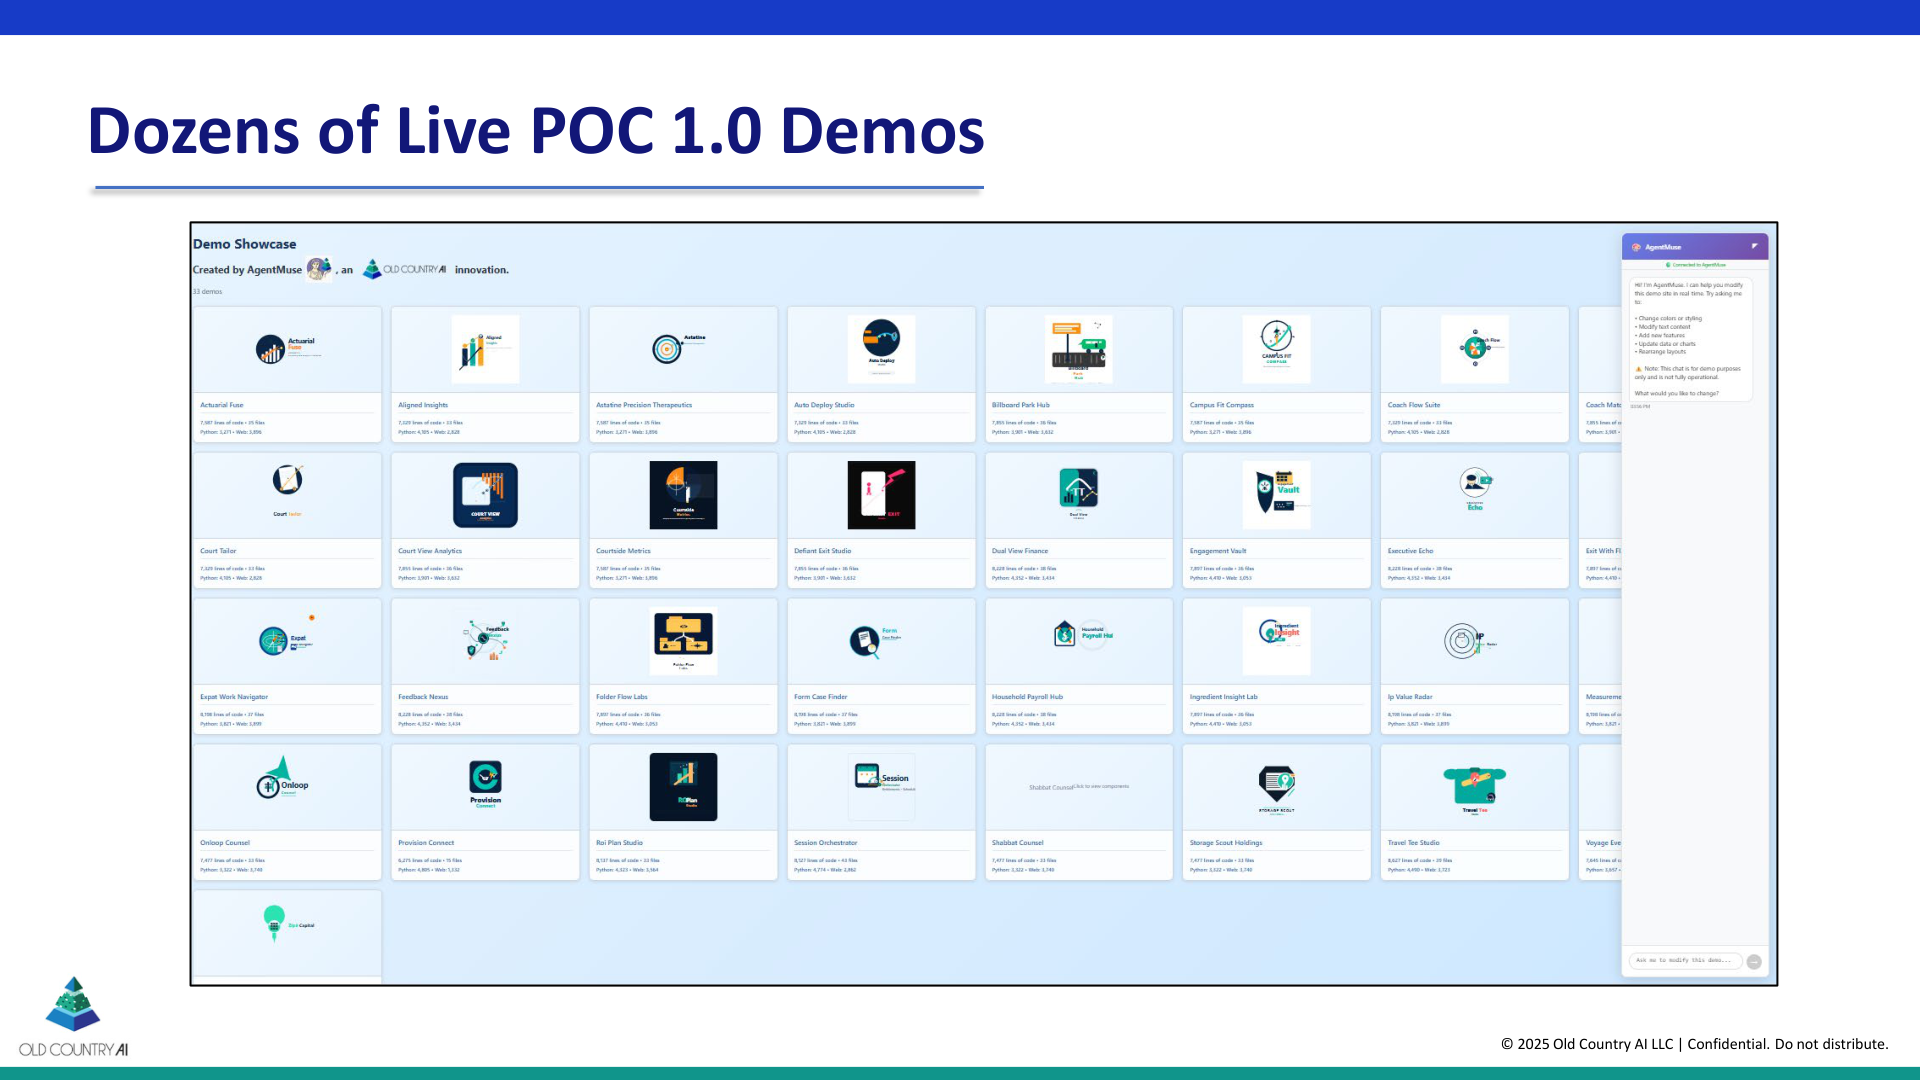Select the Travel Tee green shirt icon
This screenshot has width=1920, height=1080.
[1474, 786]
